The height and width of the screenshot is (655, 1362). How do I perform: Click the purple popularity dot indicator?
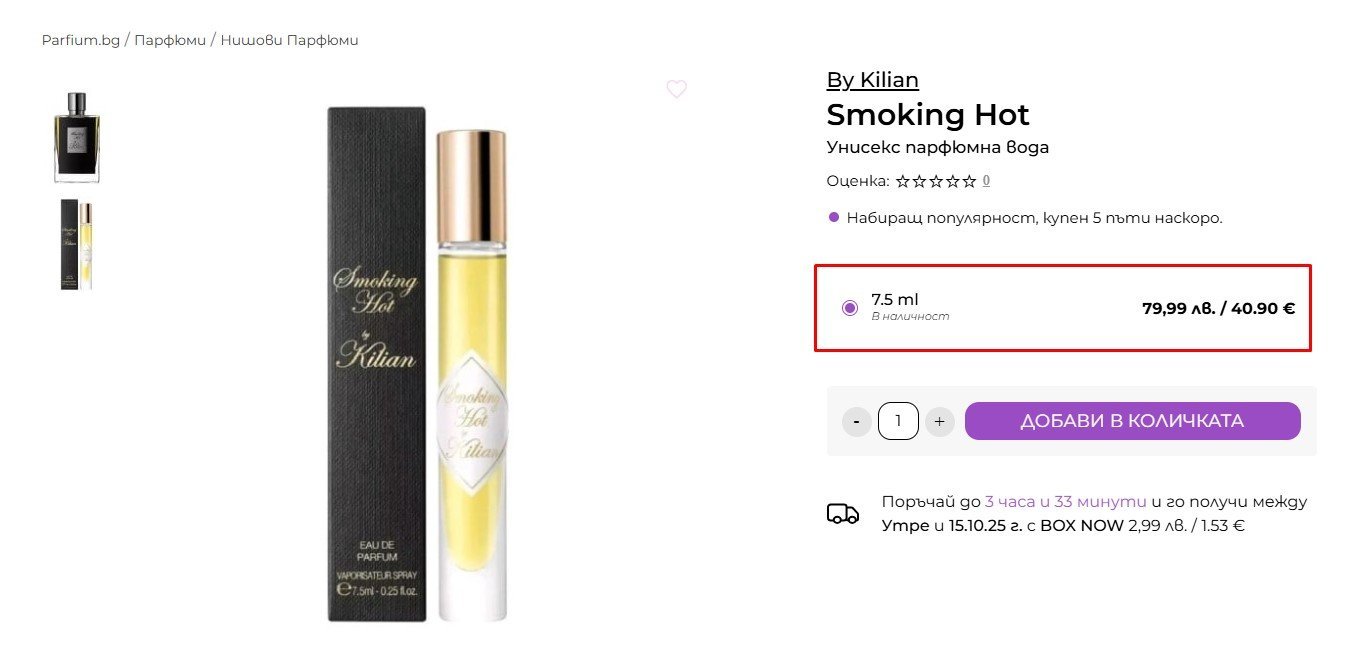pos(834,217)
